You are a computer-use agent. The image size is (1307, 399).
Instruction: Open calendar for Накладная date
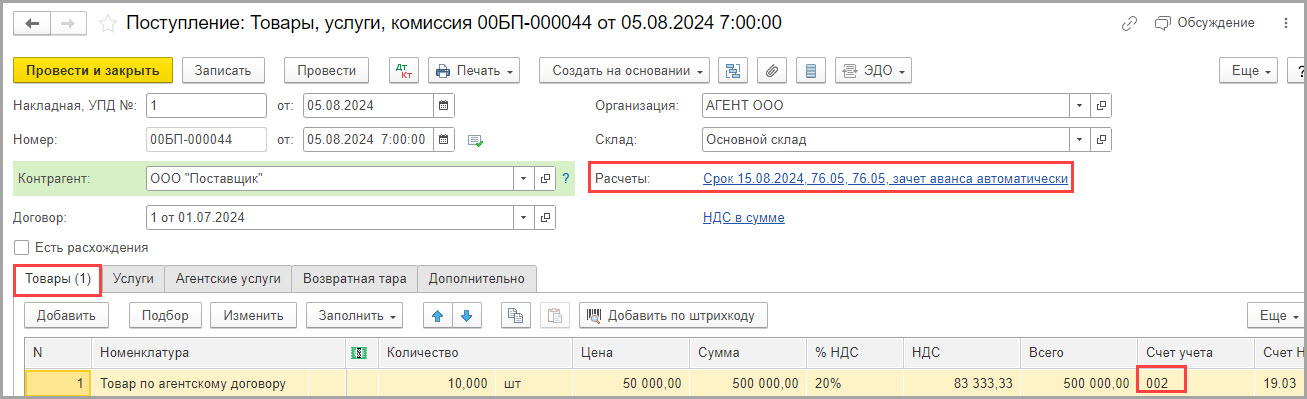(444, 105)
